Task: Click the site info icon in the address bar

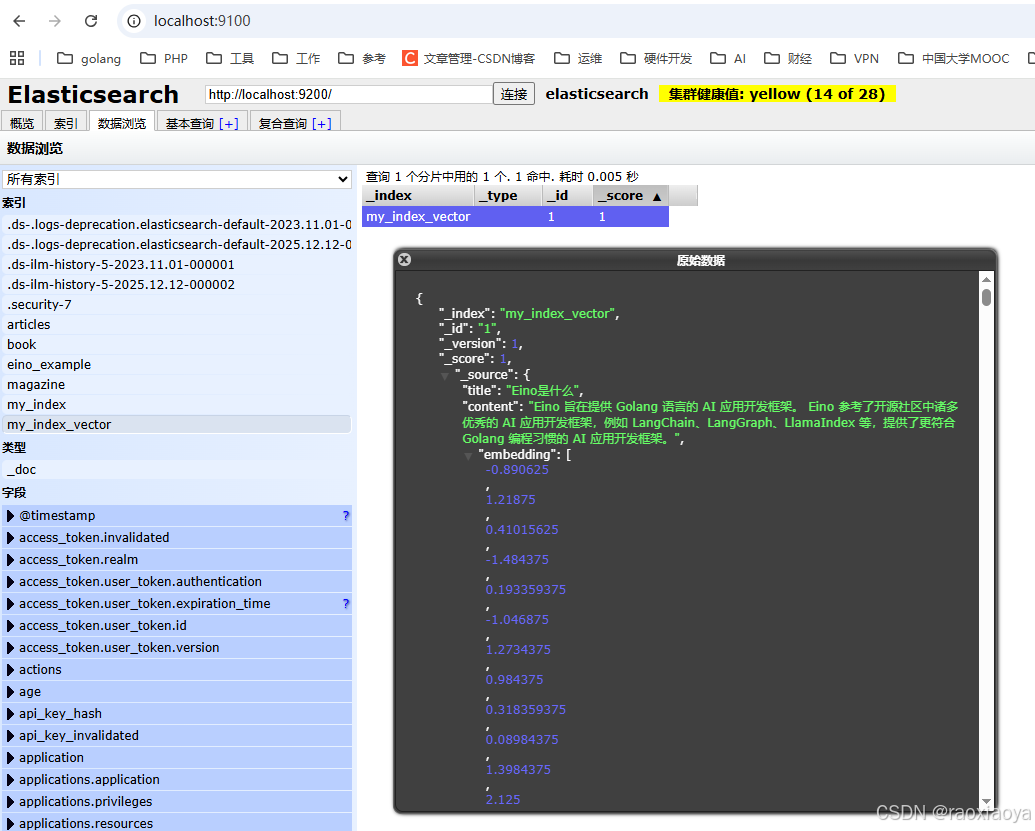Action: click(134, 21)
